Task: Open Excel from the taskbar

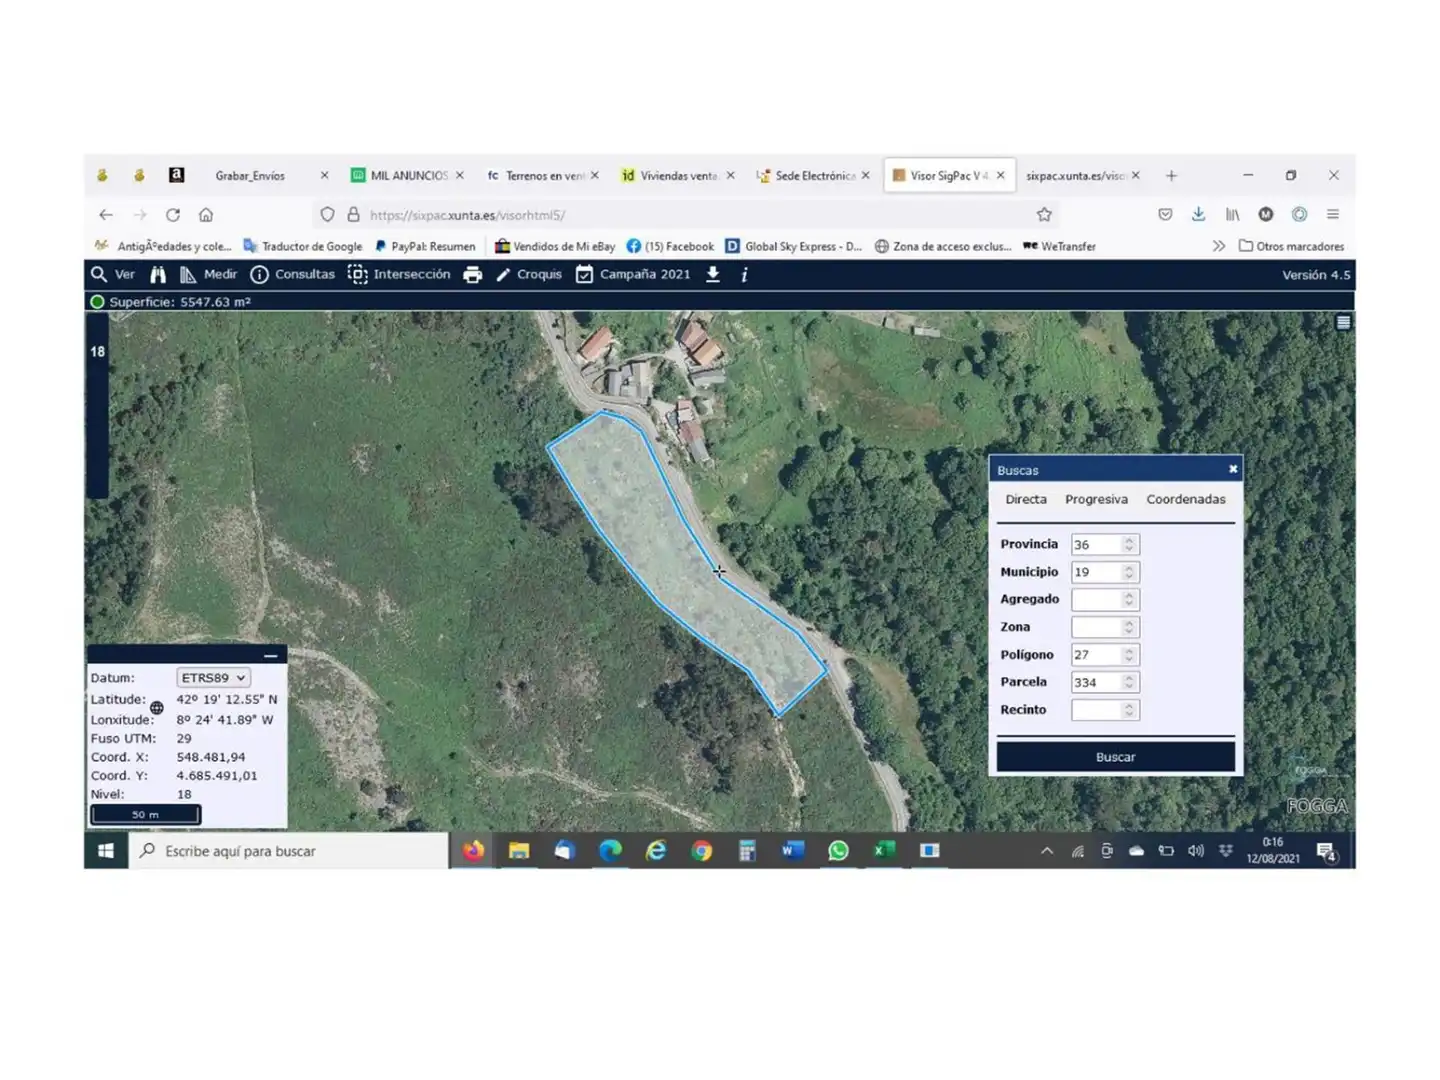Action: (x=884, y=850)
